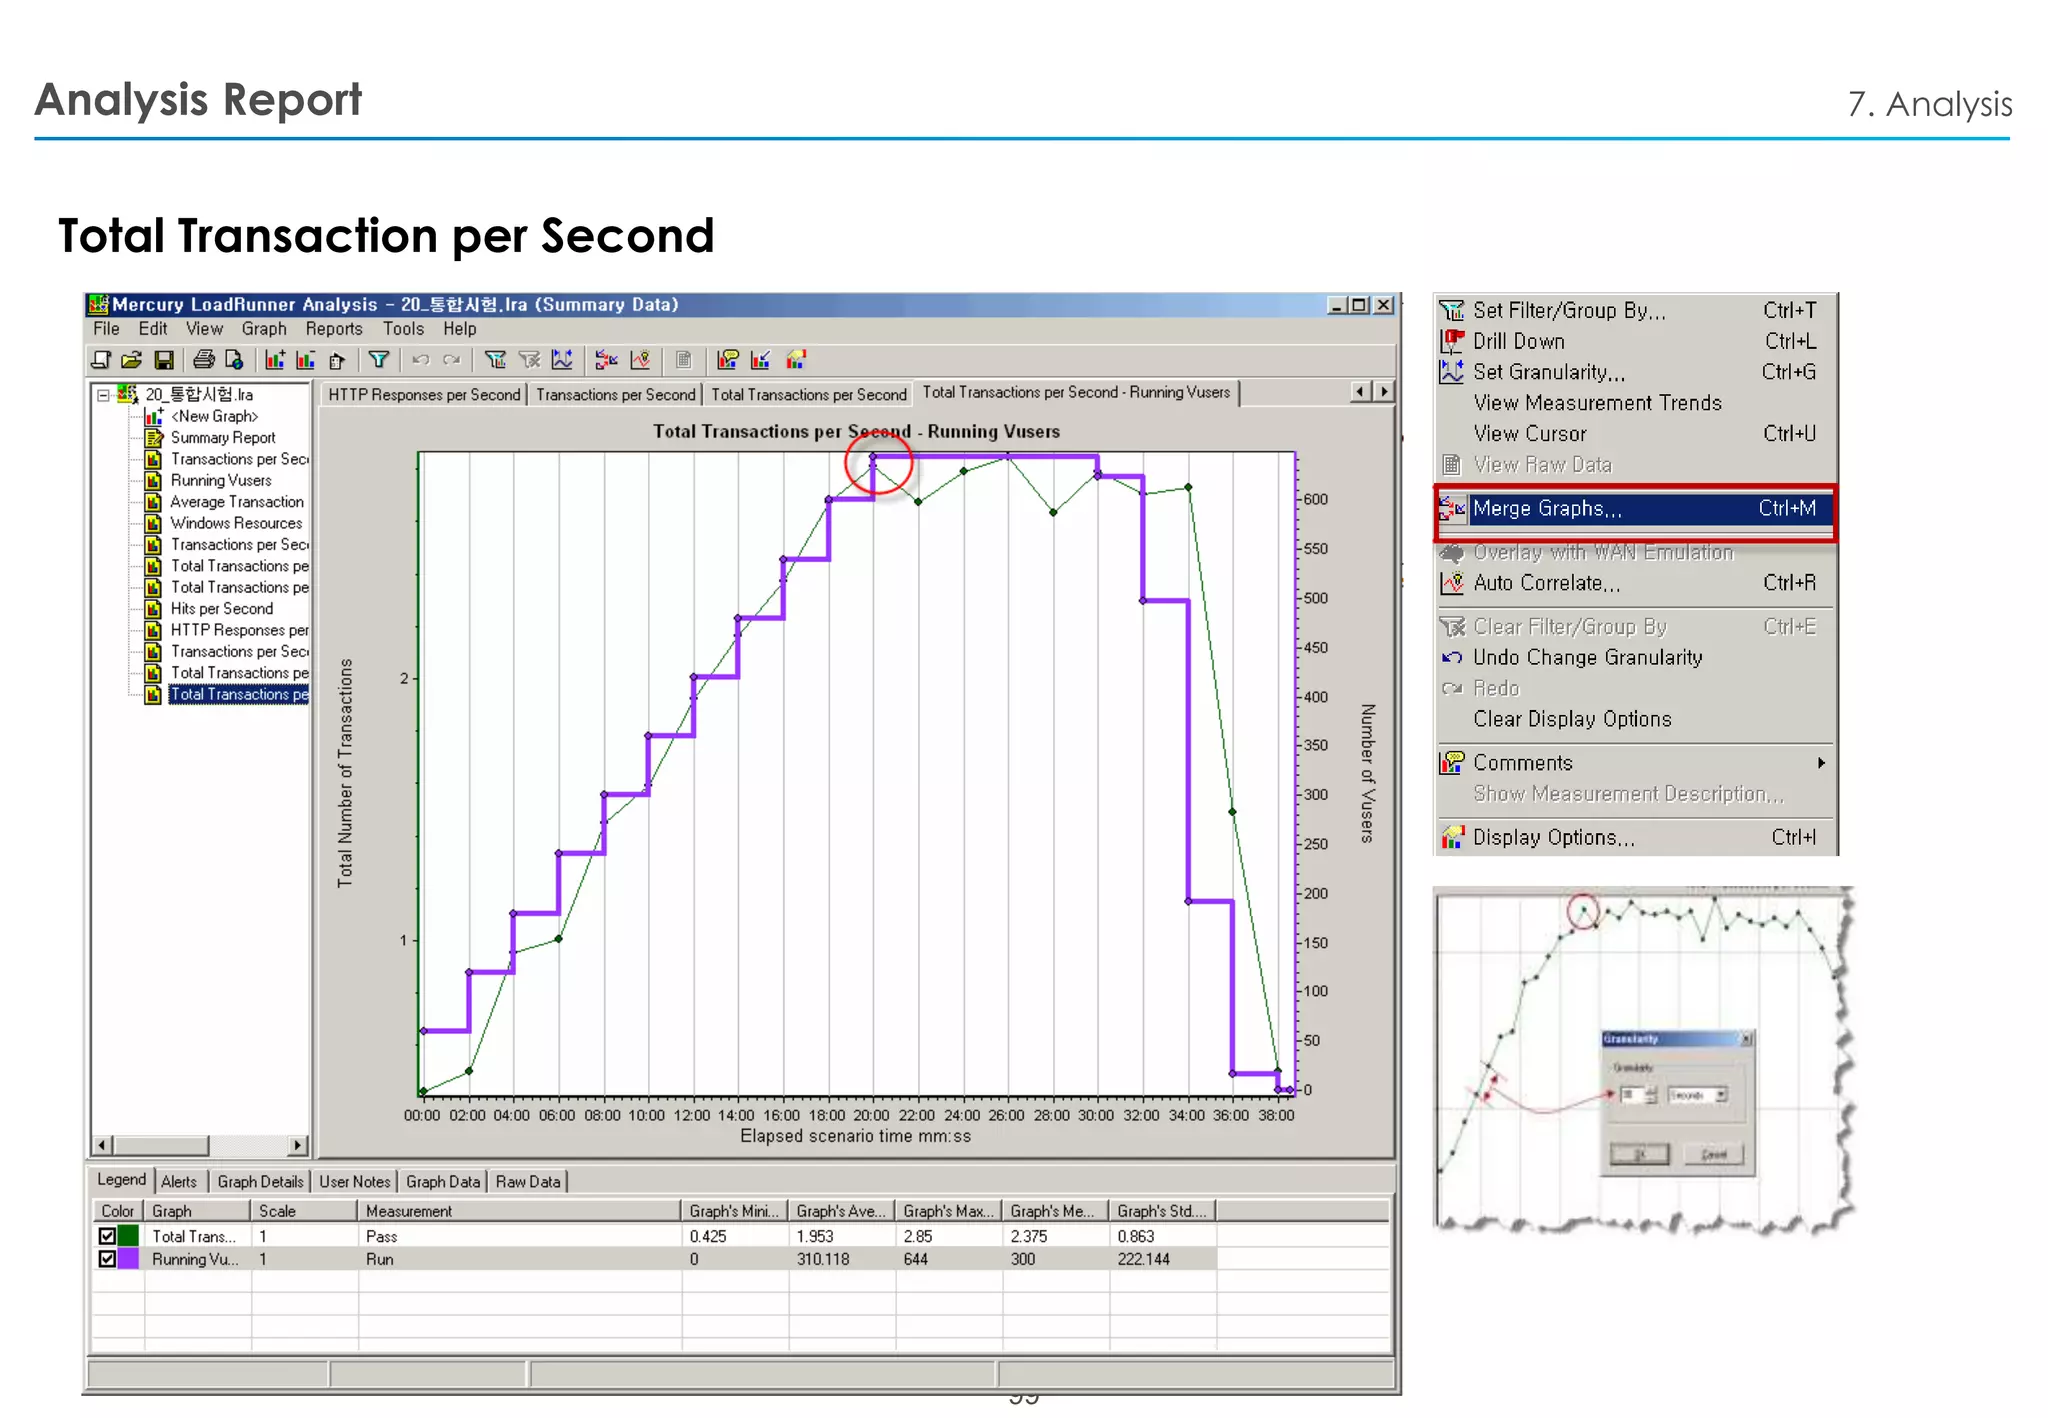This screenshot has height=1418, width=2048.
Task: Open the View menu
Action: [x=204, y=329]
